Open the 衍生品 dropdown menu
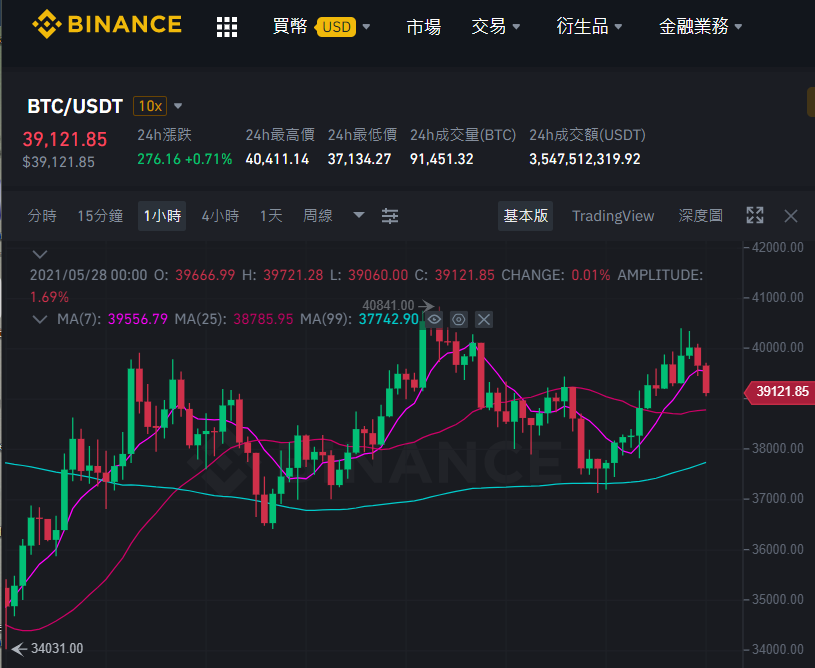Image resolution: width=815 pixels, height=668 pixels. coord(589,27)
